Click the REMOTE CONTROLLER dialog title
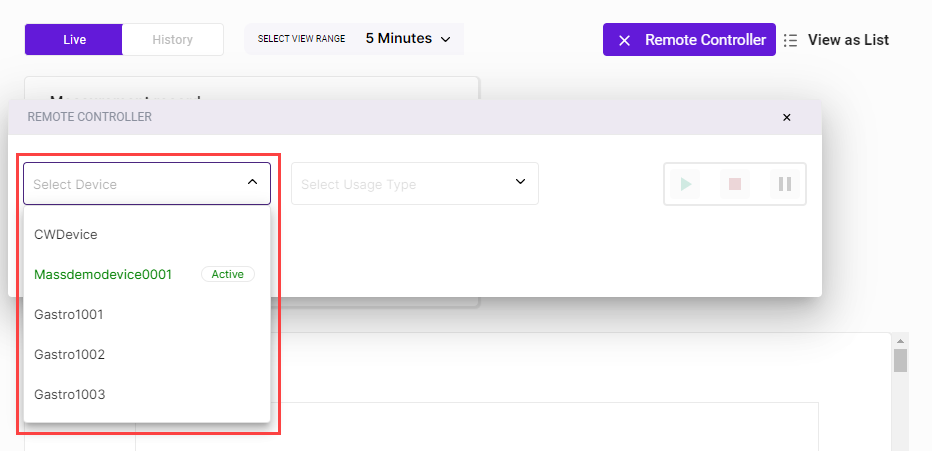 tap(90, 117)
